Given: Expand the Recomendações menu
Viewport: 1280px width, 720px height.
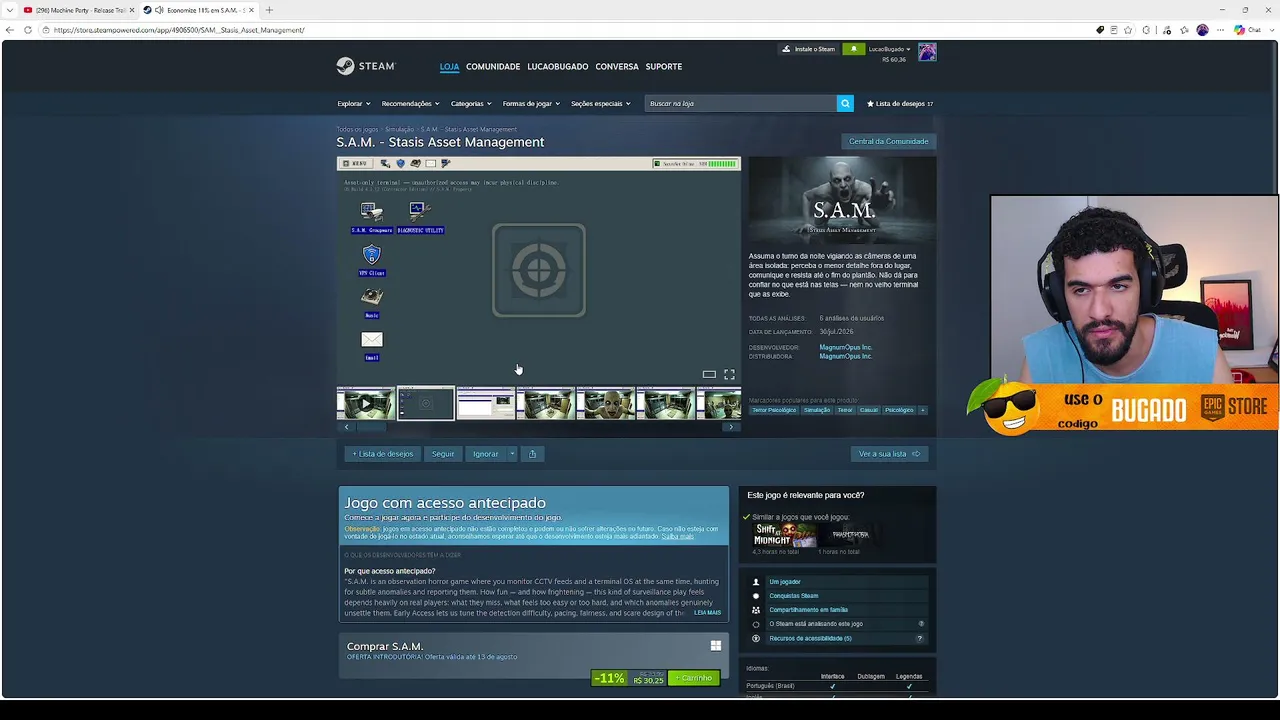Looking at the screenshot, I should [x=410, y=104].
